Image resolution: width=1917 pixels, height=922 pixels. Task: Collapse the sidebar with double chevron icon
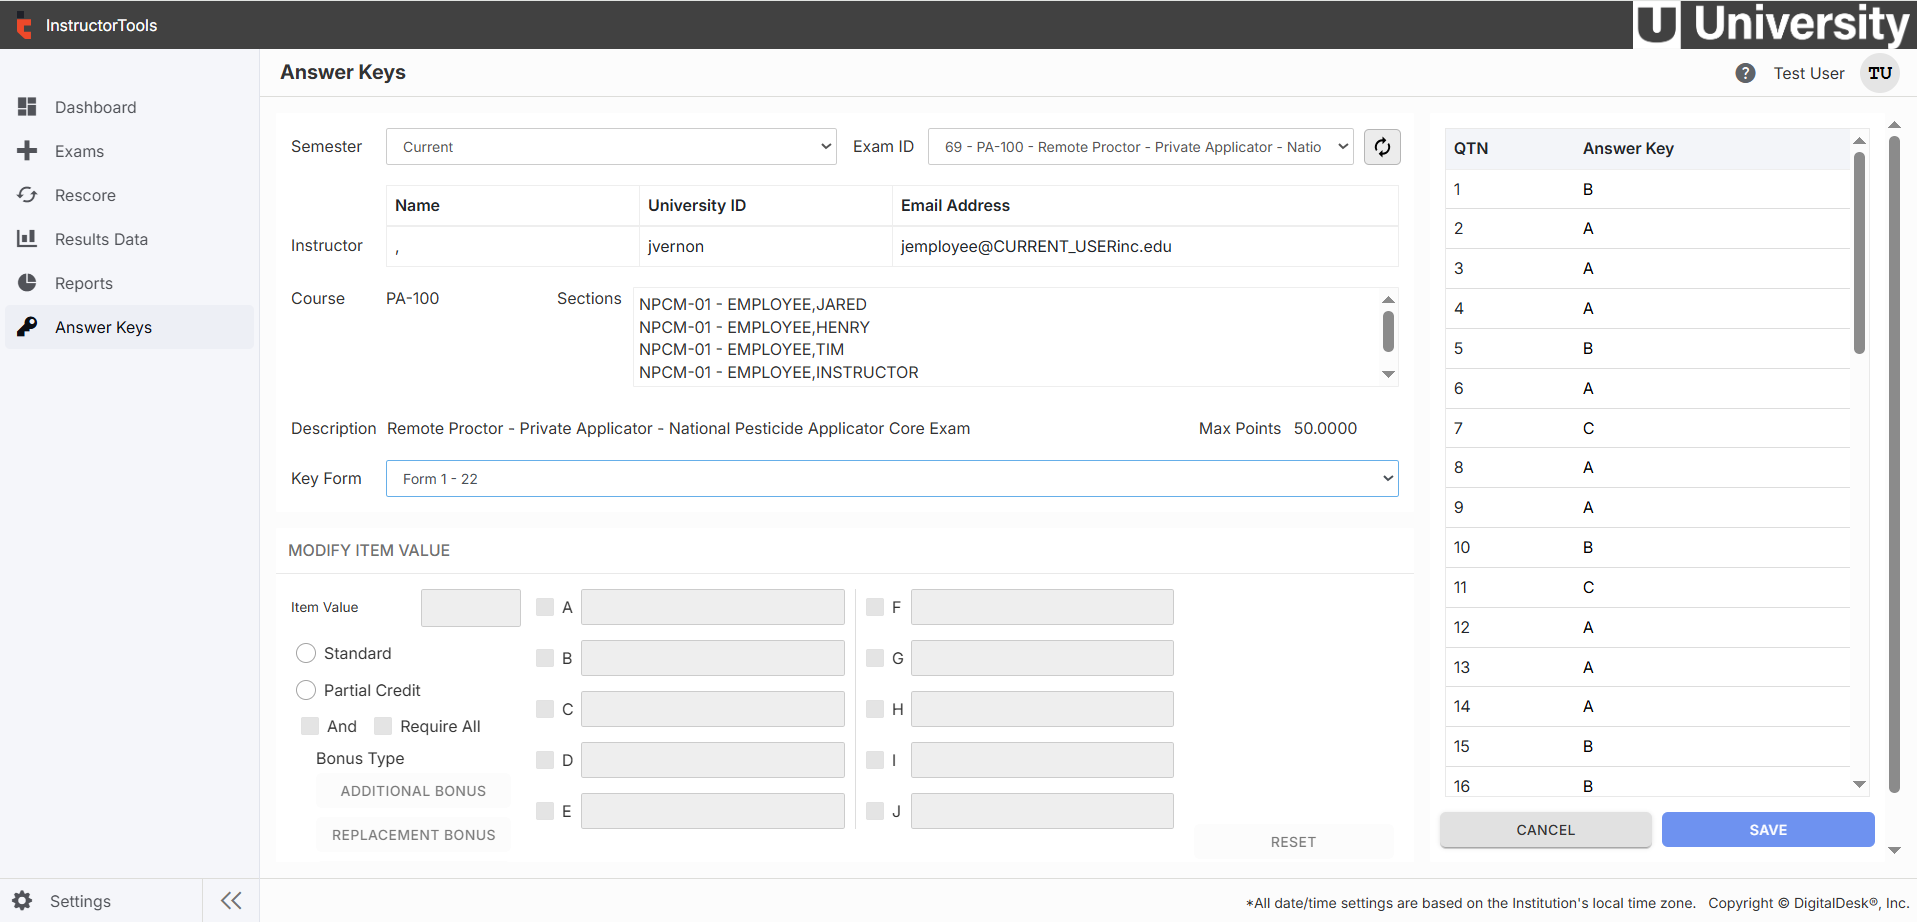tap(231, 901)
